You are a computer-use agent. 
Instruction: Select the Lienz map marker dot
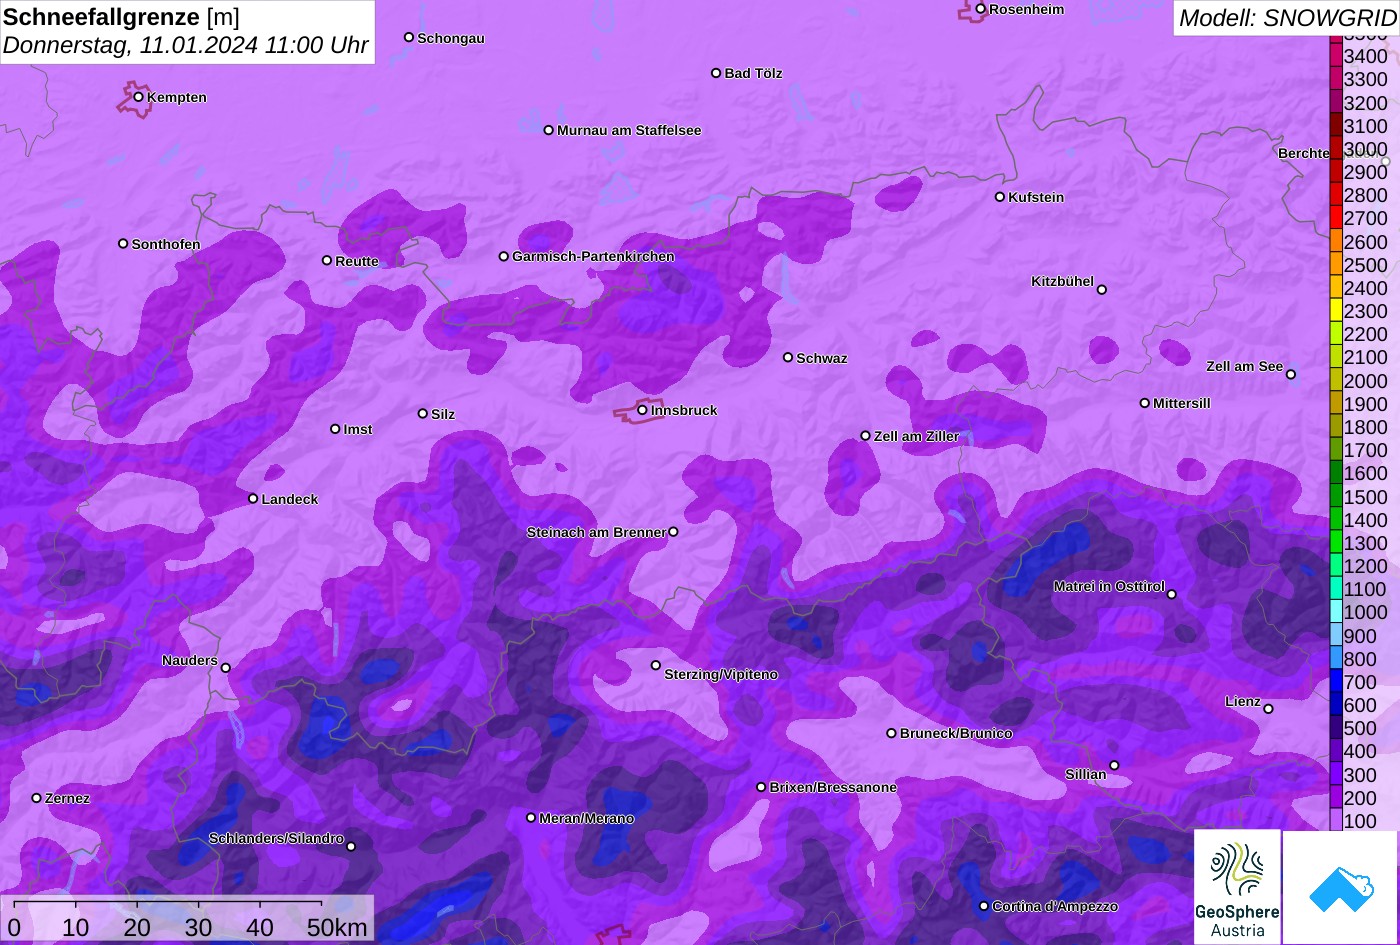tap(1268, 709)
